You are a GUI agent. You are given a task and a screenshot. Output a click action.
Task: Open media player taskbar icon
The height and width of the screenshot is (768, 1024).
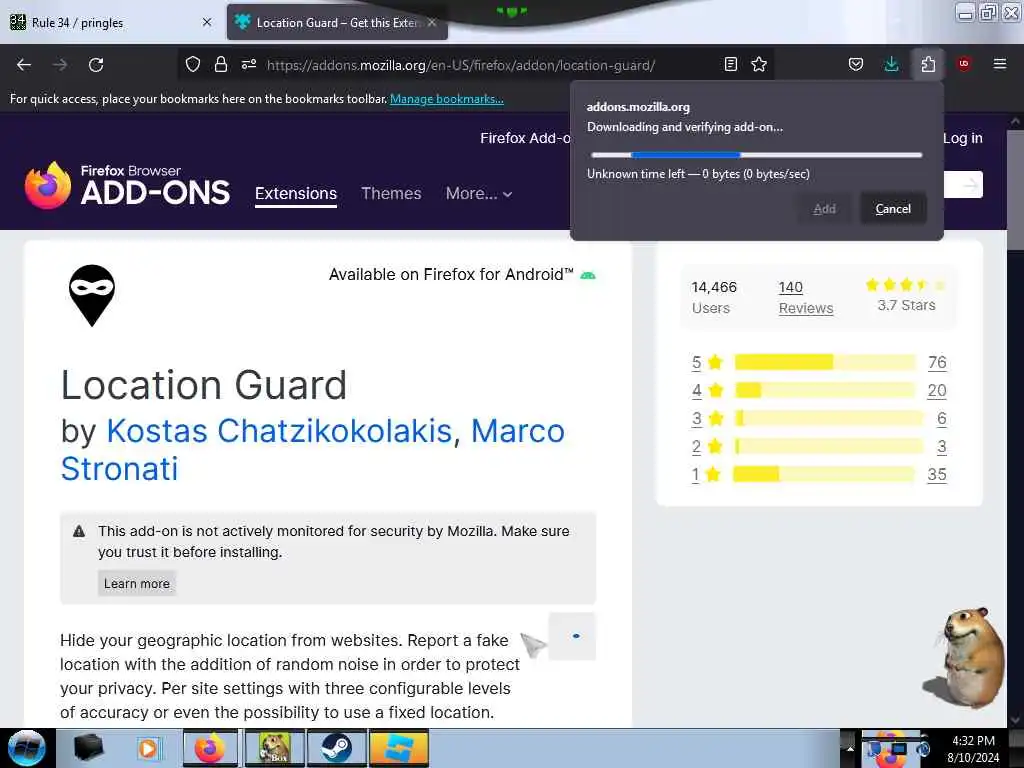(x=148, y=748)
